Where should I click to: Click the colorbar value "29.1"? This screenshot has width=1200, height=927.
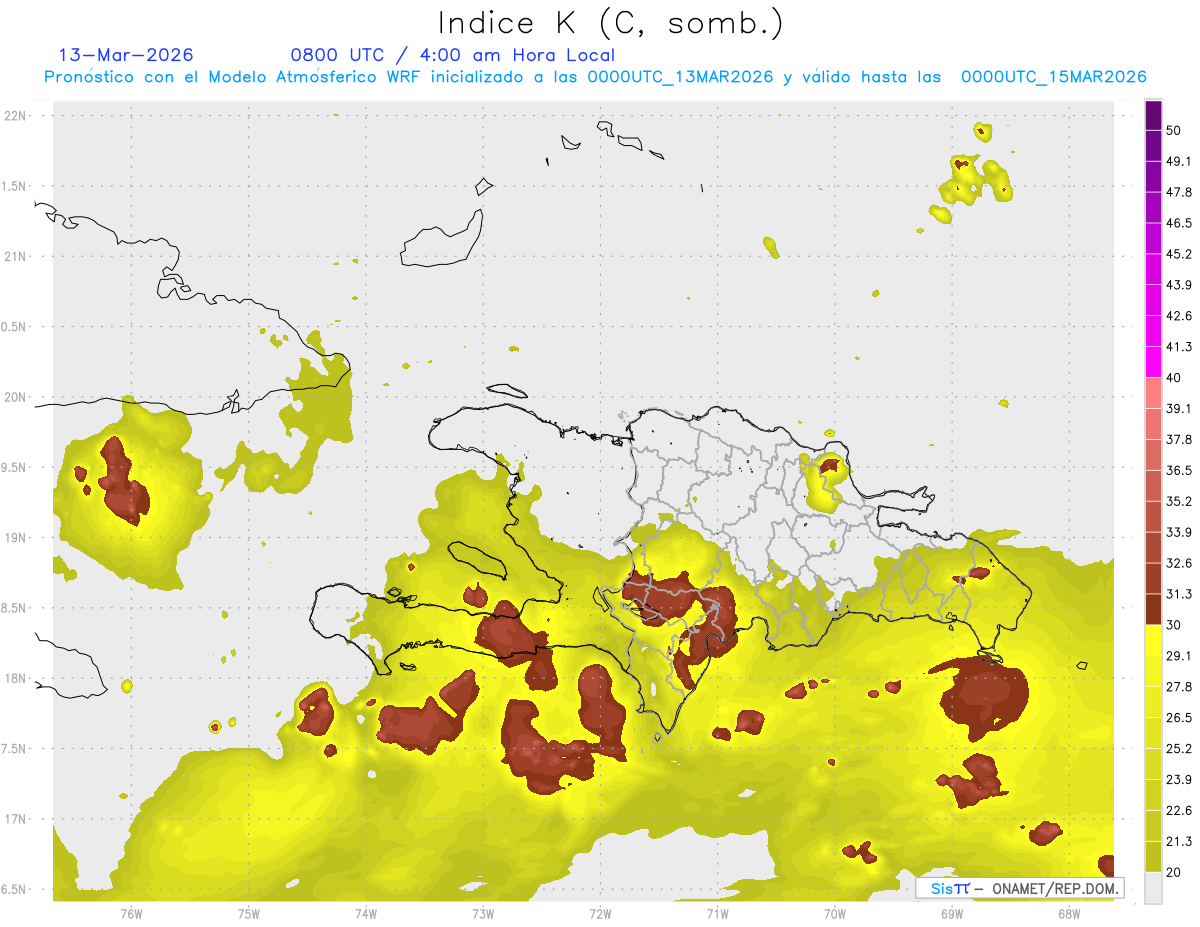[x=1178, y=656]
